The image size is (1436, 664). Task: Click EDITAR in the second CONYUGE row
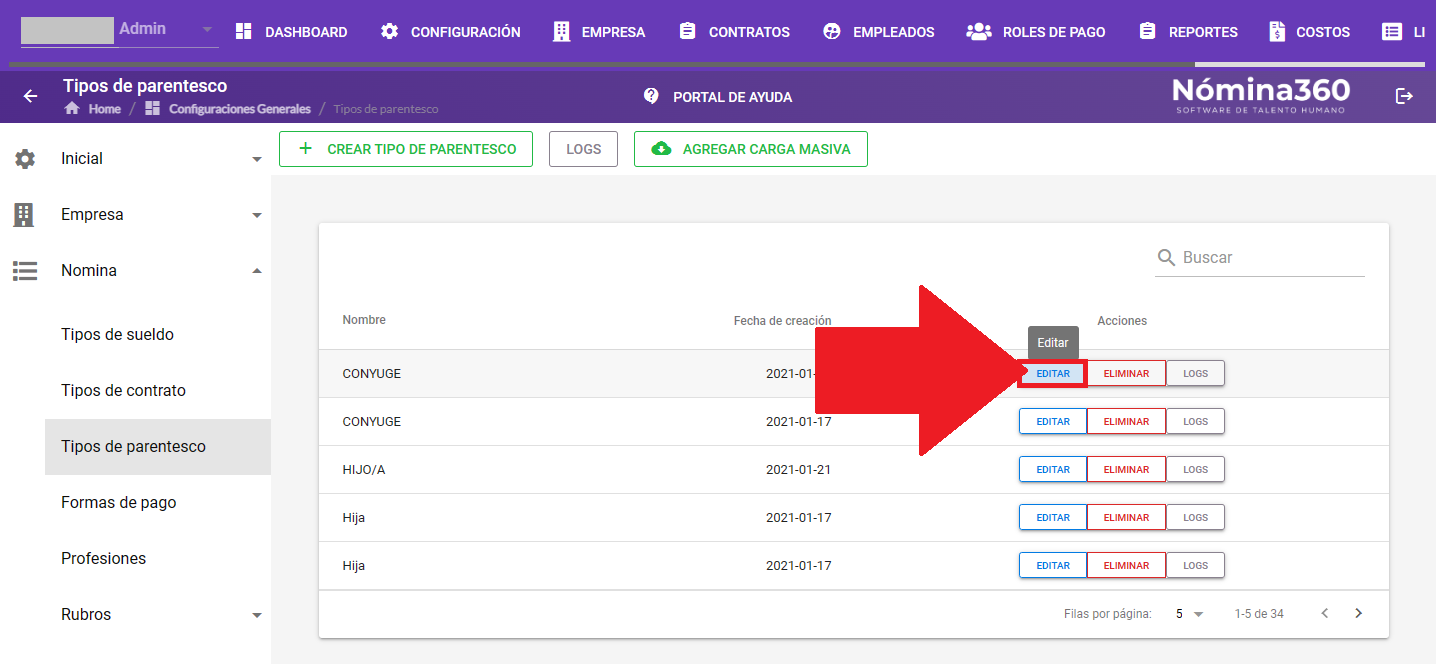click(1053, 422)
